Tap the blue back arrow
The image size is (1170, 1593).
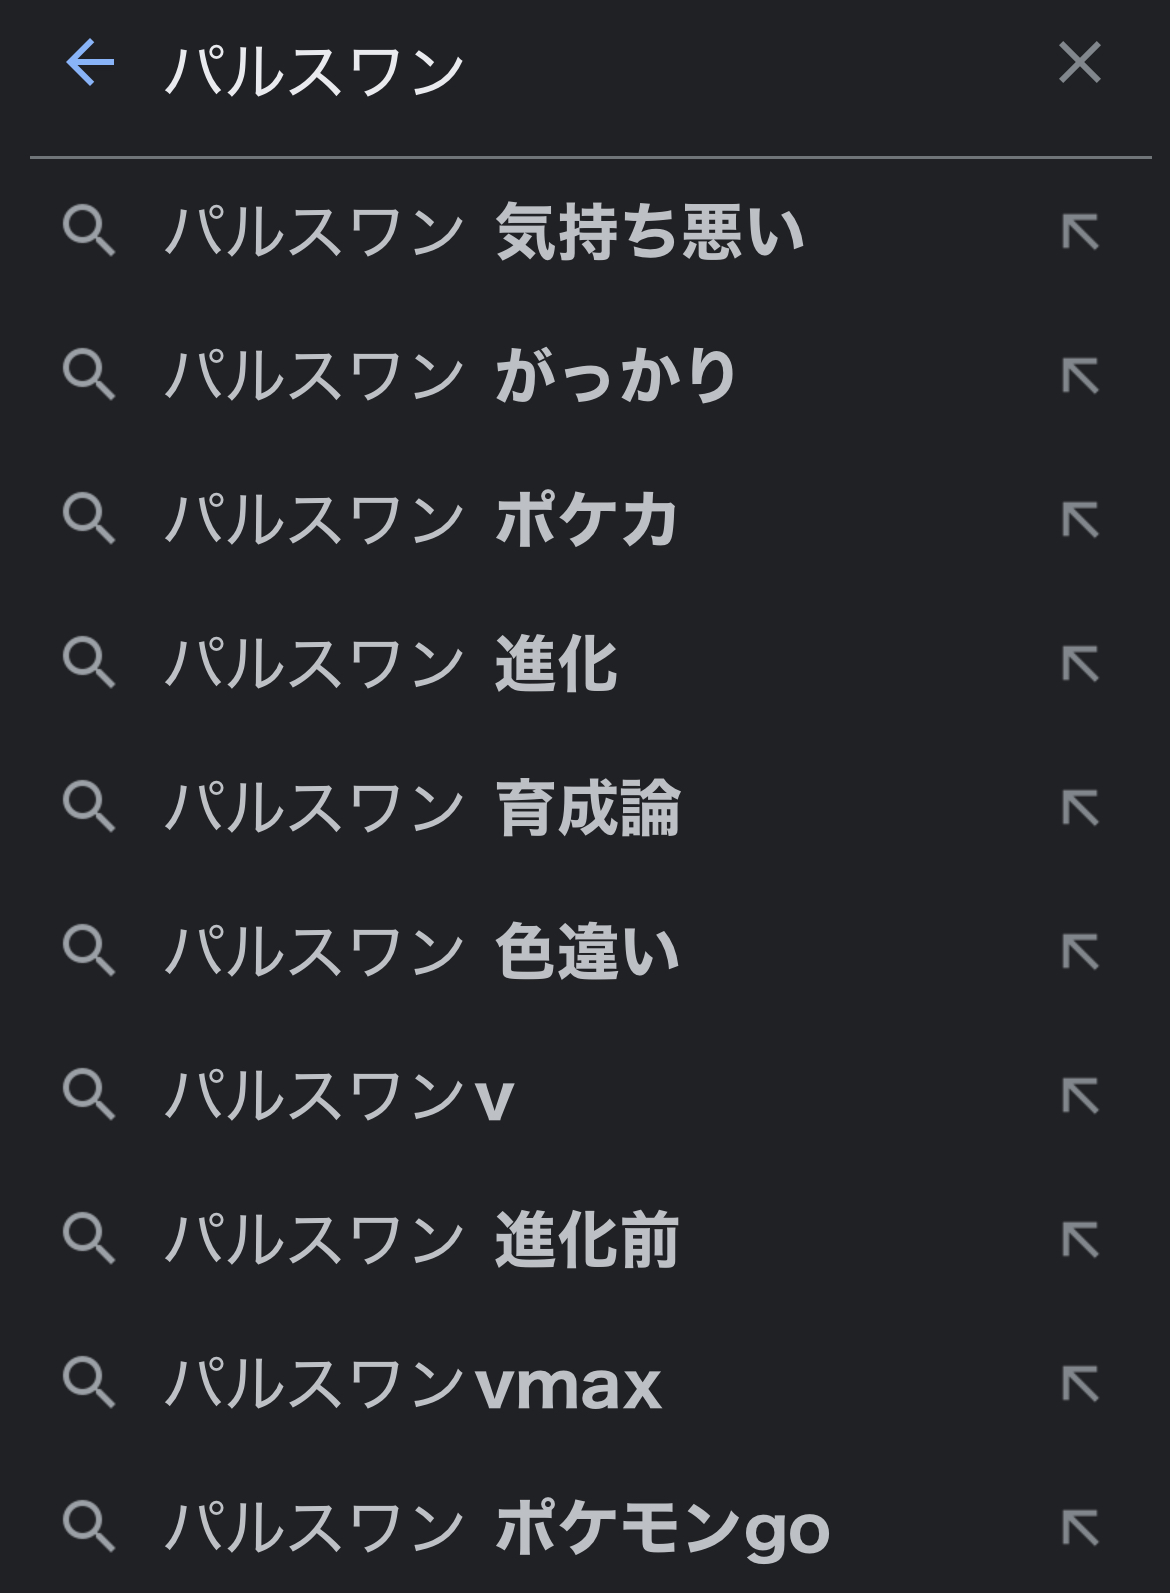tap(90, 63)
